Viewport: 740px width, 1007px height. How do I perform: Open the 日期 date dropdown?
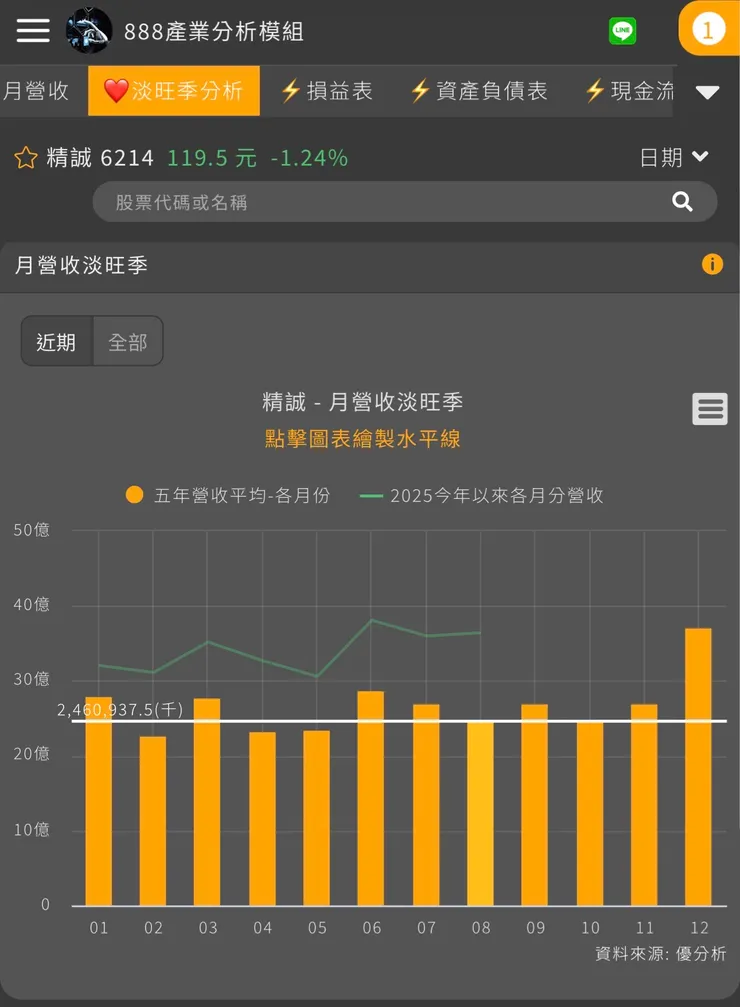pos(674,157)
